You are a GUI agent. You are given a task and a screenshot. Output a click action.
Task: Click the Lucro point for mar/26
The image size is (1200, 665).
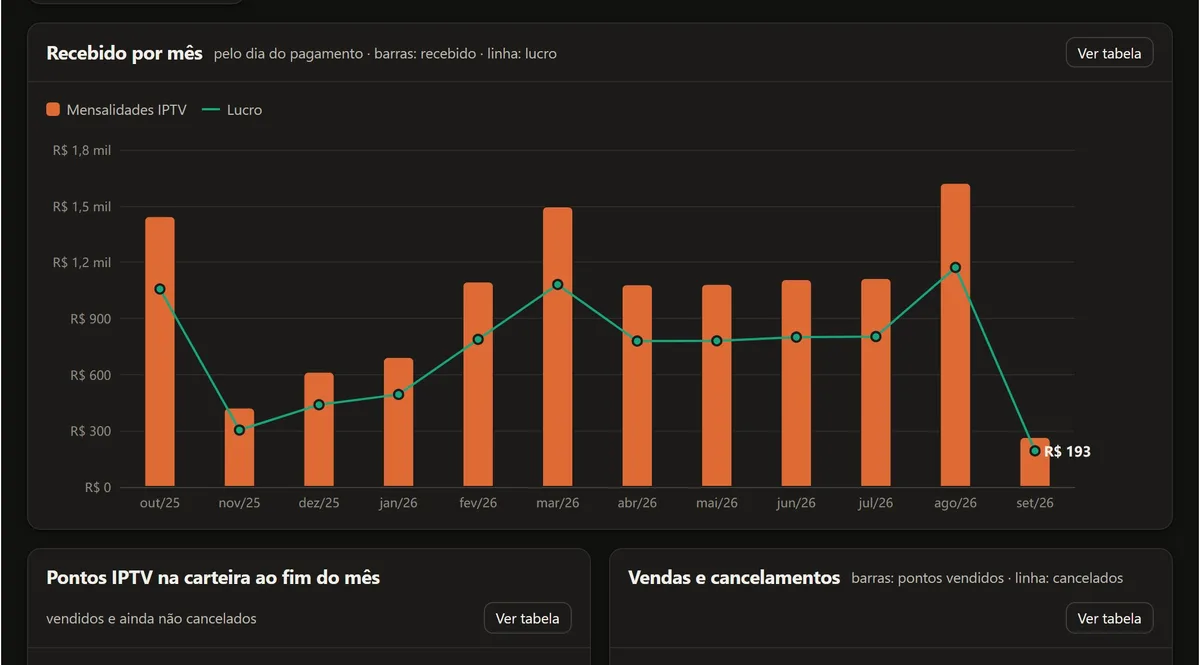pos(558,285)
